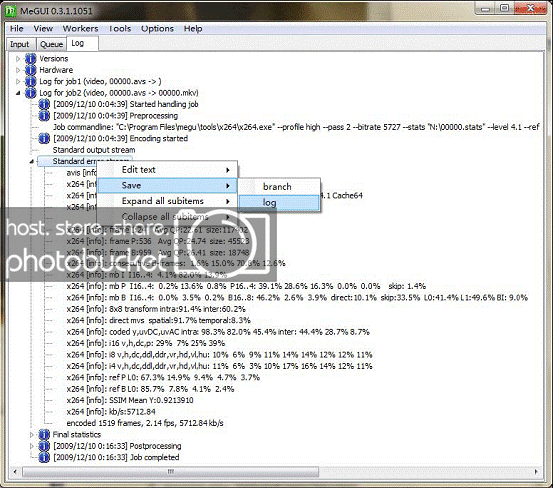
Task: Click the info icon for Log for job1
Action: click(31, 81)
